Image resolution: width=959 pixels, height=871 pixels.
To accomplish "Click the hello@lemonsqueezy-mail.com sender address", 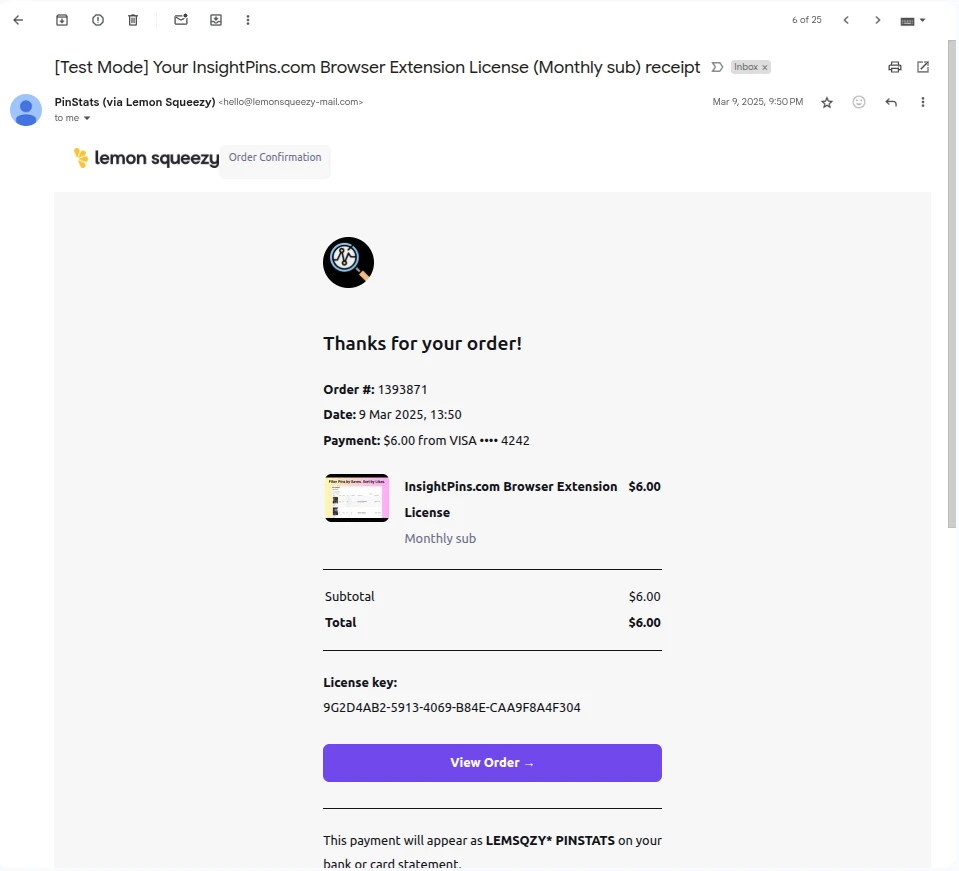I will coord(291,102).
